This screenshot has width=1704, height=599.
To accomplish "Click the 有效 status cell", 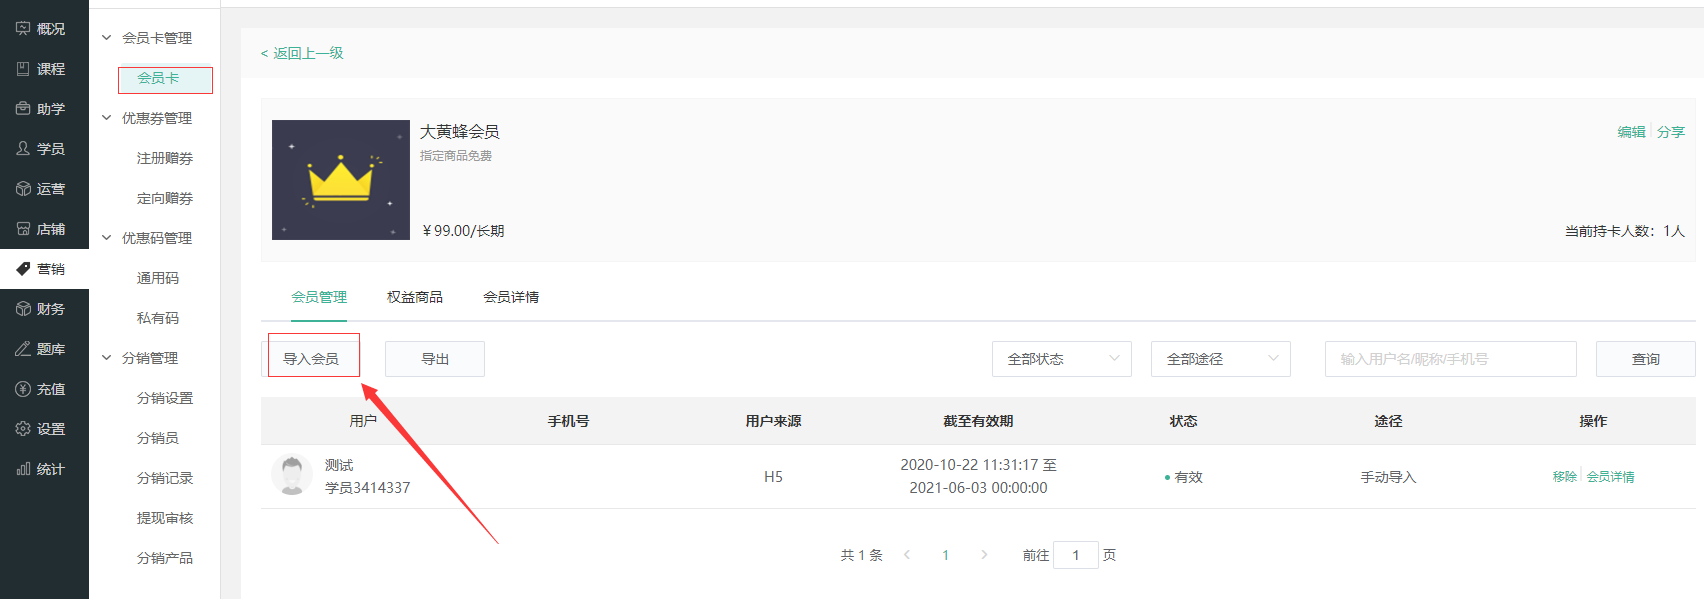I will 1184,477.
